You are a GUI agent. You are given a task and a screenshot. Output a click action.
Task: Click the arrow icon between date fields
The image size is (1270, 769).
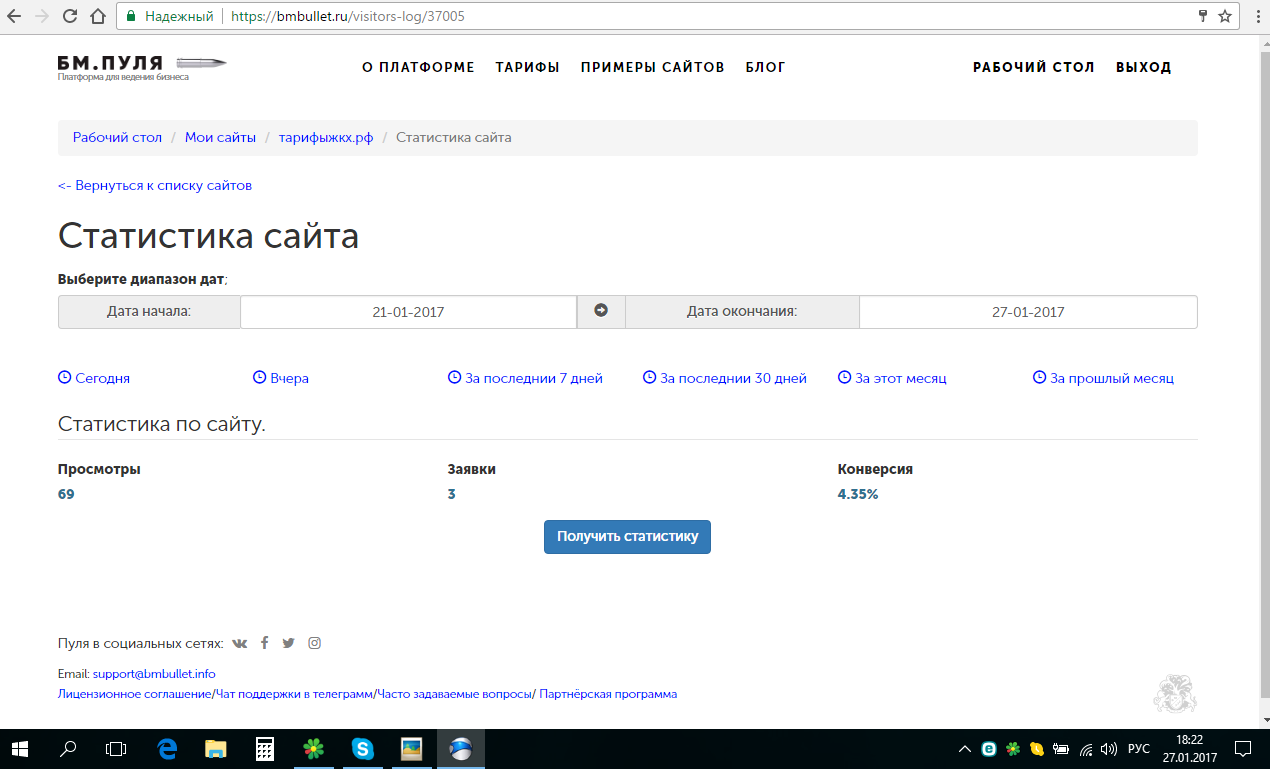pyautogui.click(x=601, y=311)
